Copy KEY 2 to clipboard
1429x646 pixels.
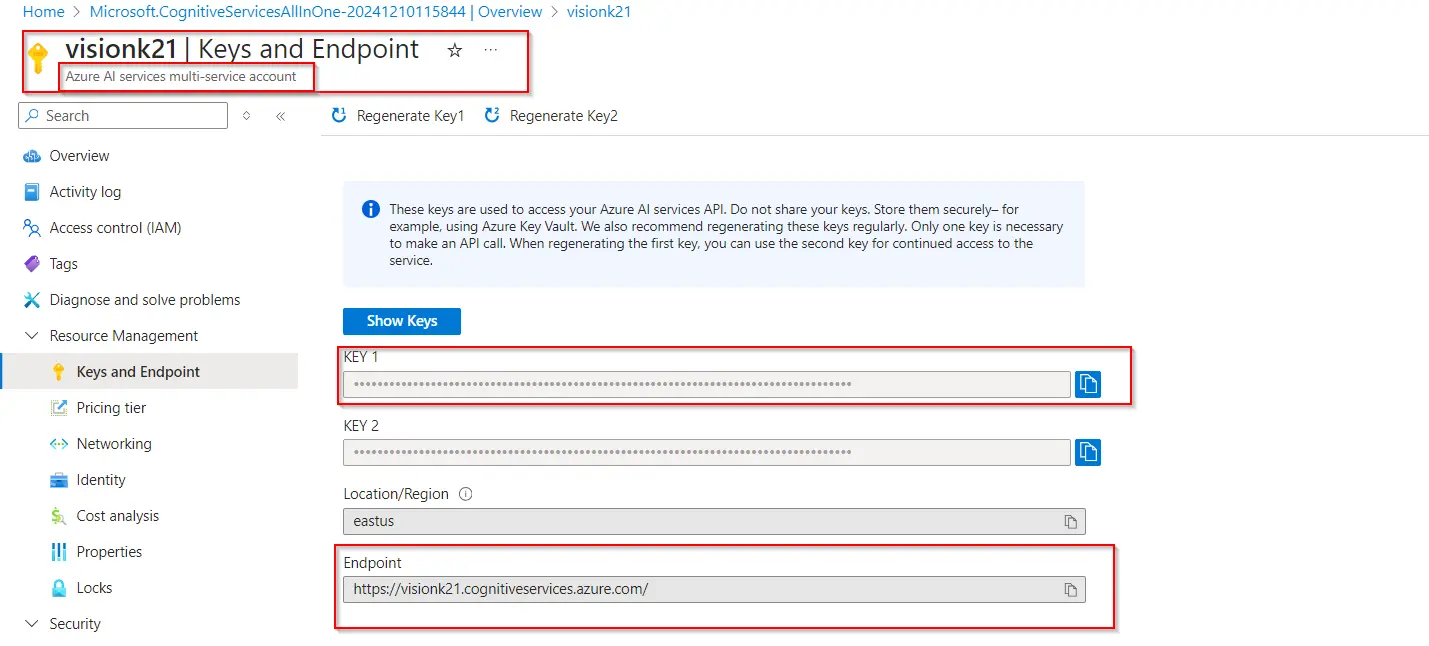1088,452
